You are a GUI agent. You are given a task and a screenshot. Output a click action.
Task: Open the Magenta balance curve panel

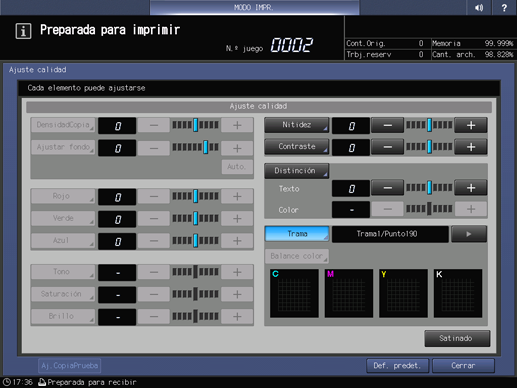[349, 293]
